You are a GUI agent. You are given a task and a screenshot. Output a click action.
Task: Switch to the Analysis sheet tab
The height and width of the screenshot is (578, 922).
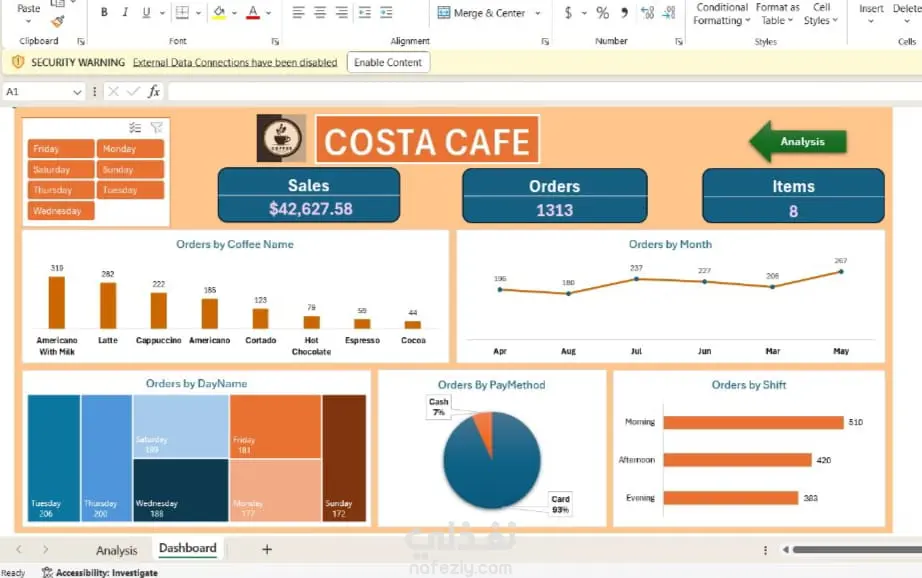116,550
